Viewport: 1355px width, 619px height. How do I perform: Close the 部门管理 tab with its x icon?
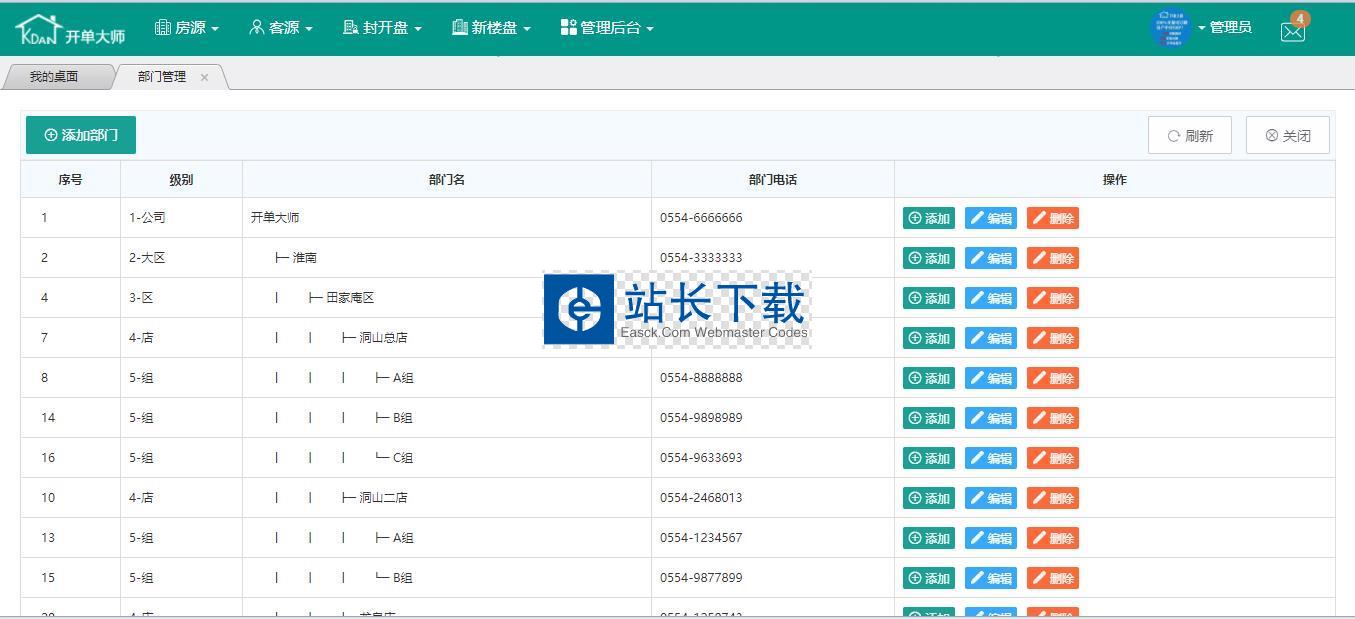[x=205, y=77]
